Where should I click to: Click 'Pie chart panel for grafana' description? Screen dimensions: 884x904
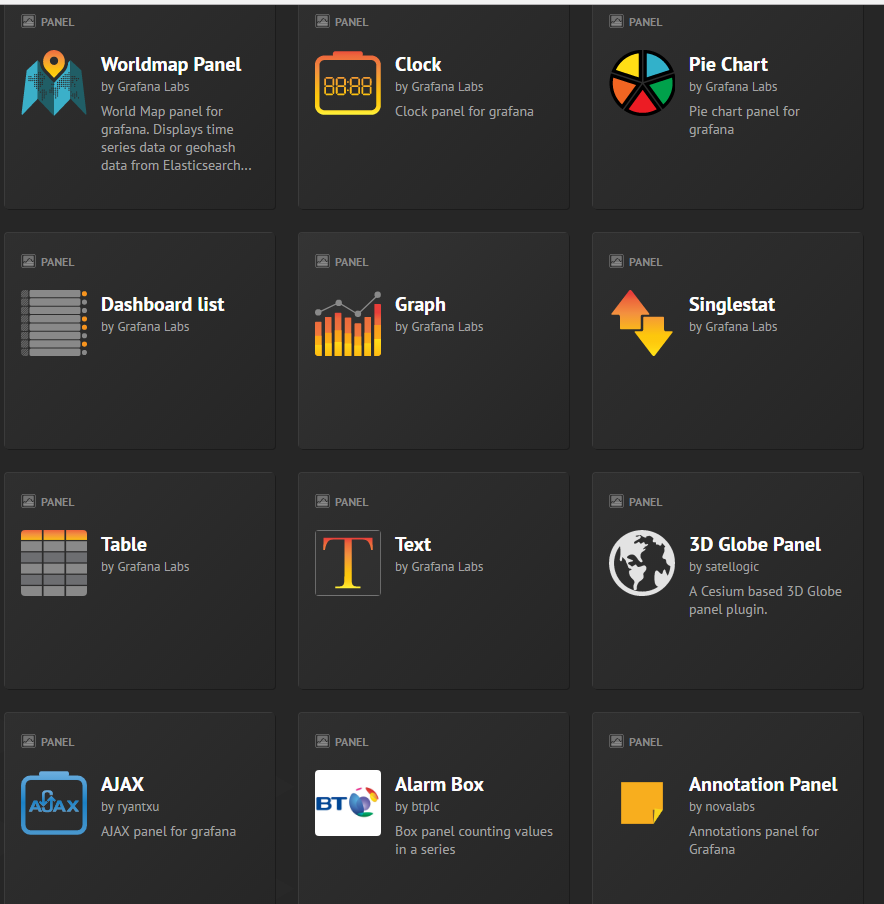click(x=744, y=120)
